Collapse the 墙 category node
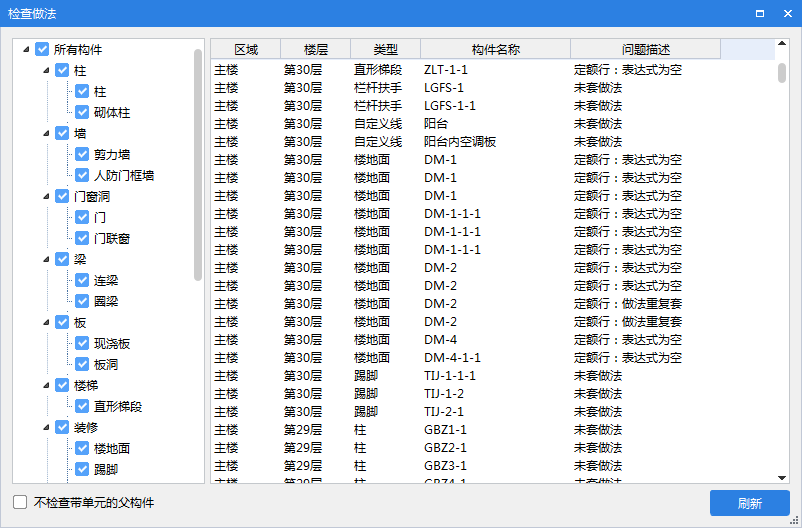This screenshot has height=528, width=802. click(46, 134)
